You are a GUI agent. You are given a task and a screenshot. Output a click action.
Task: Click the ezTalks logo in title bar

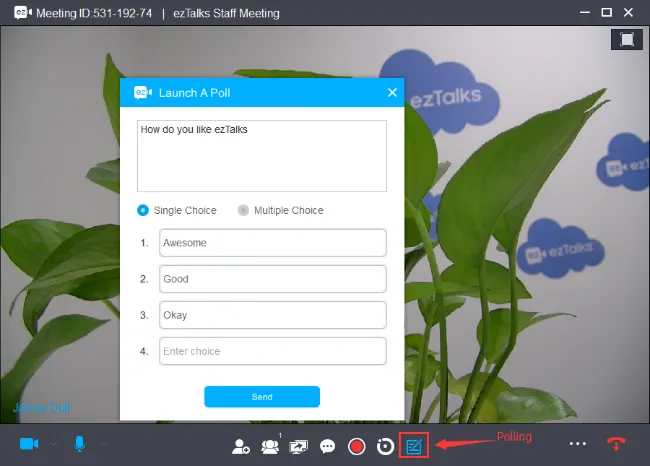pyautogui.click(x=23, y=12)
